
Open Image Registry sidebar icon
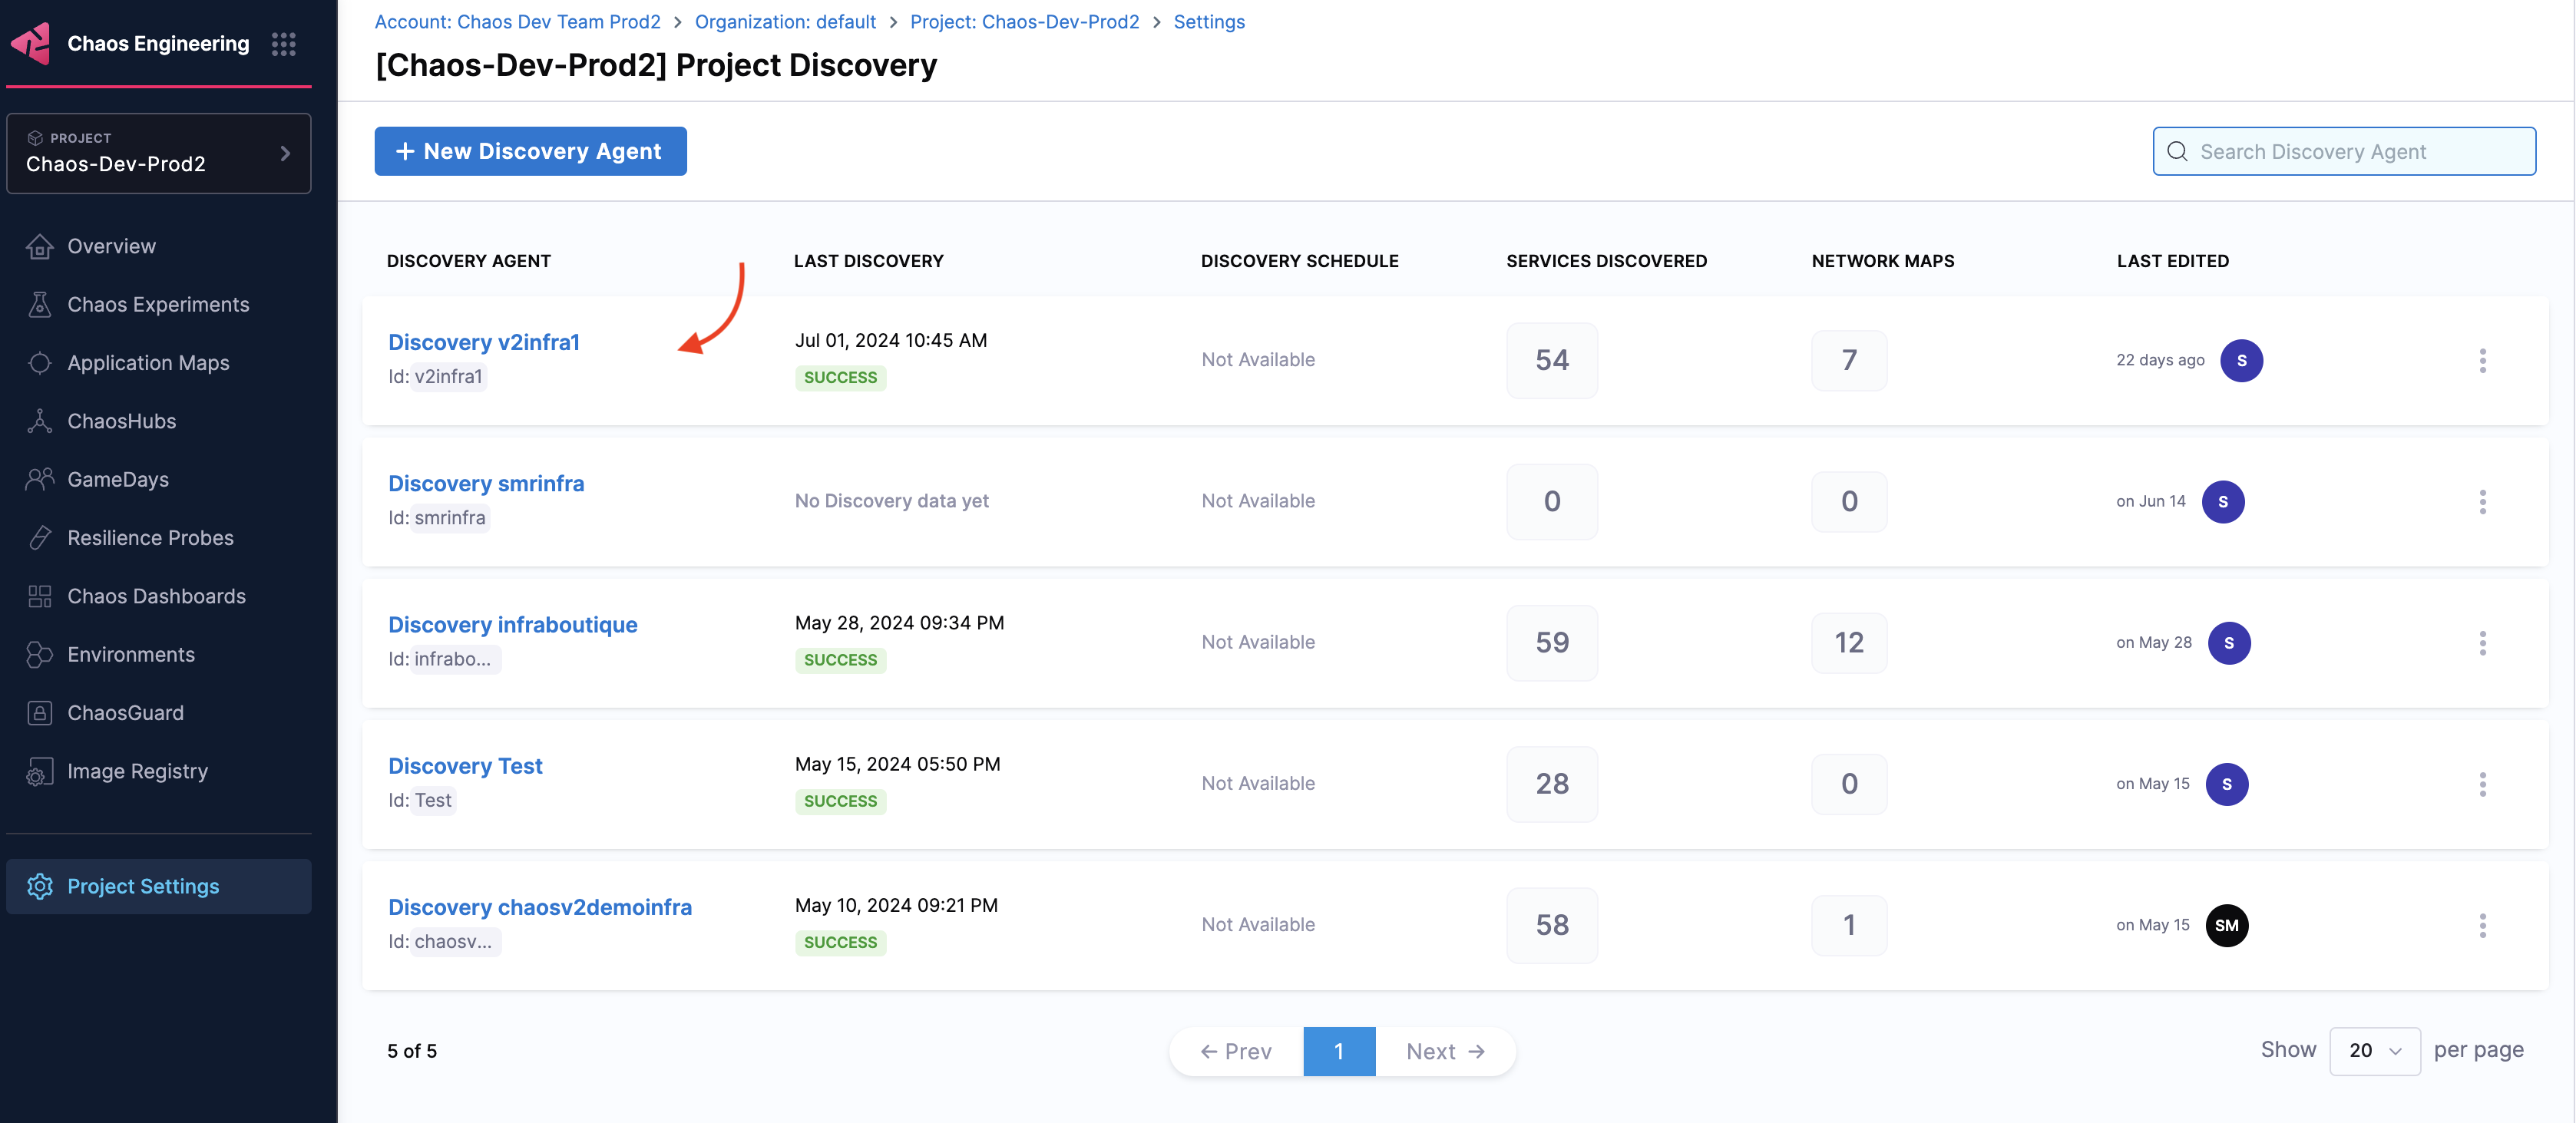coord(40,772)
